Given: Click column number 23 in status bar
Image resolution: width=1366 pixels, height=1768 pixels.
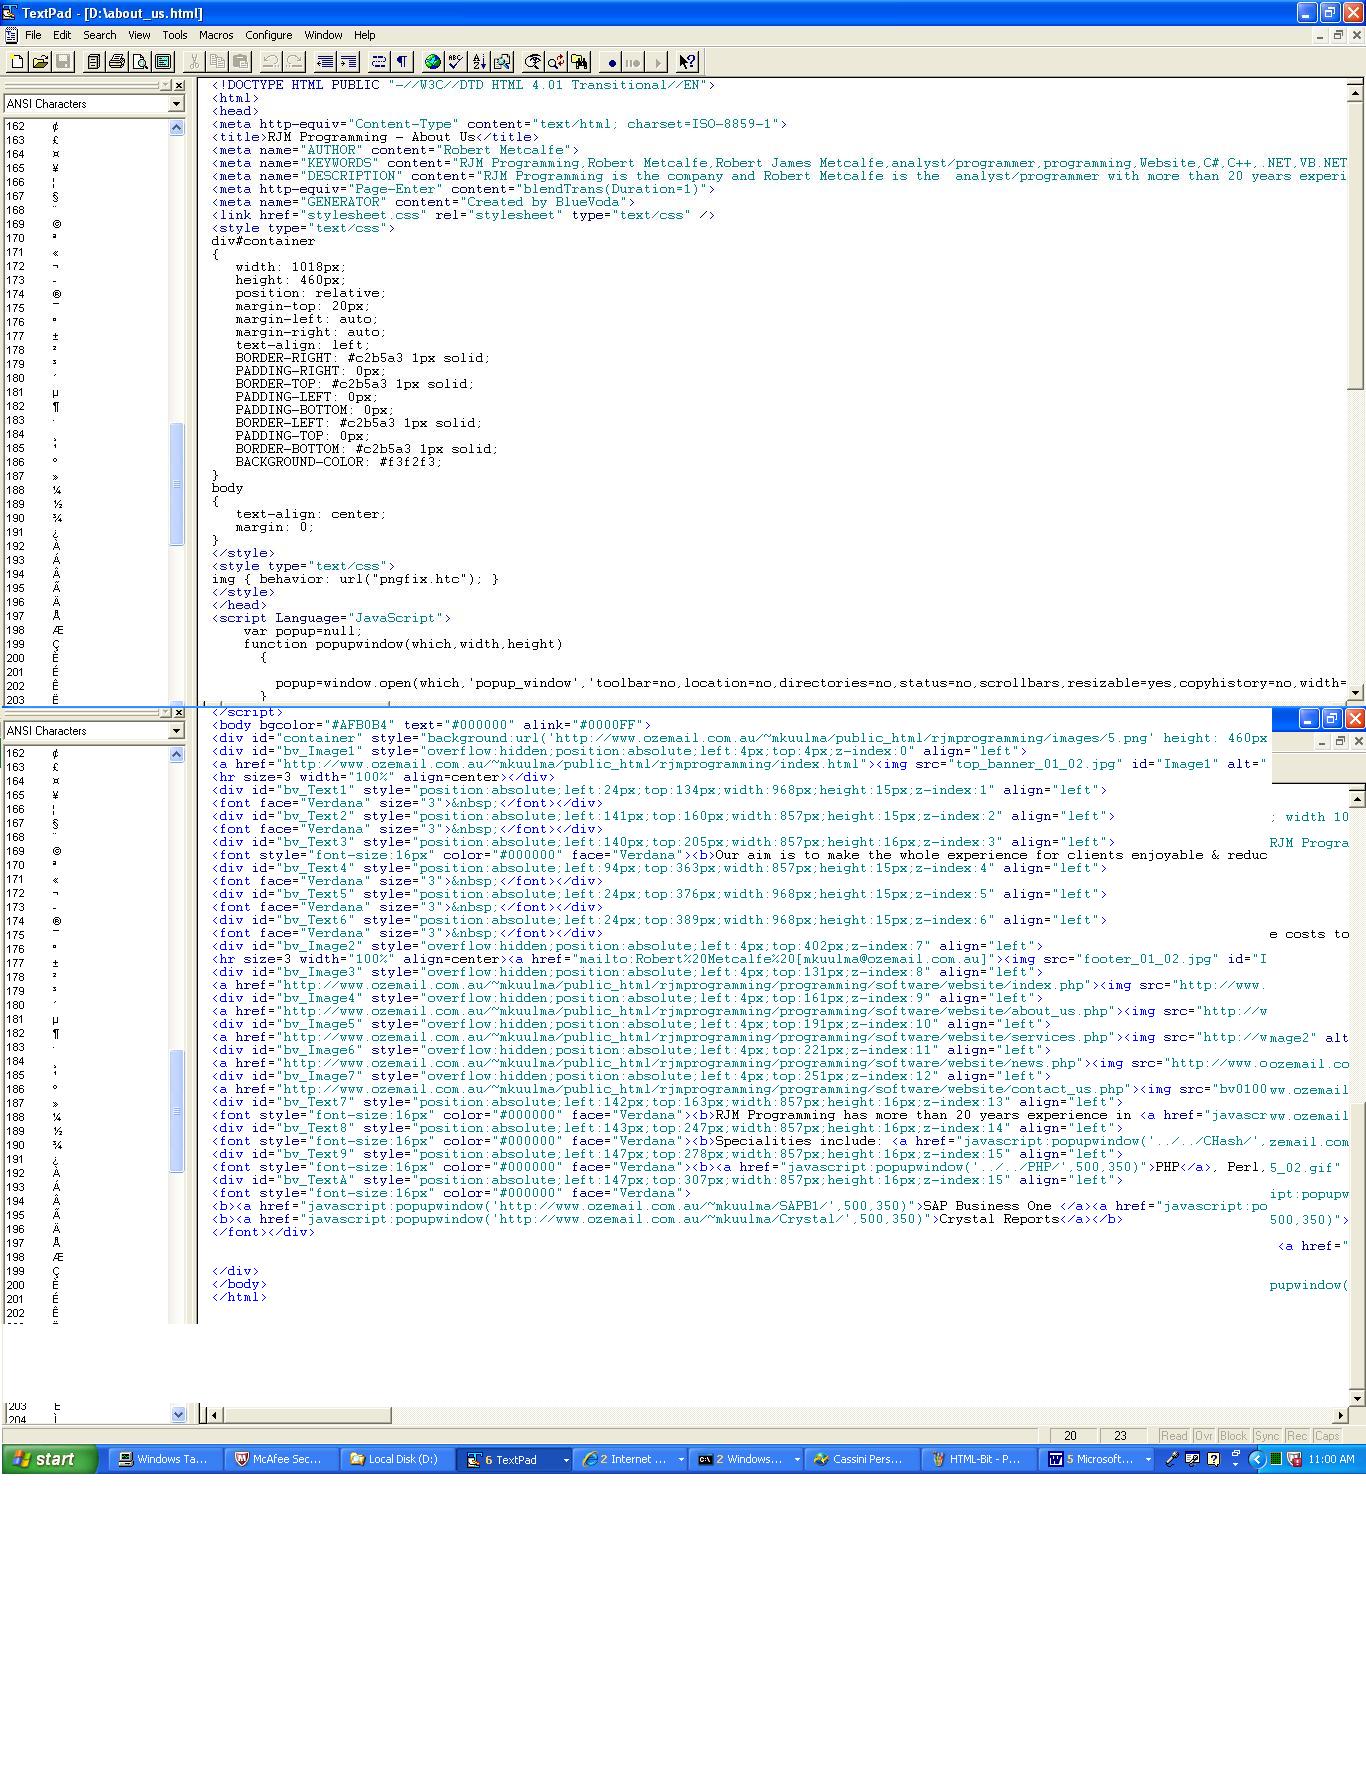Looking at the screenshot, I should pos(1121,1435).
